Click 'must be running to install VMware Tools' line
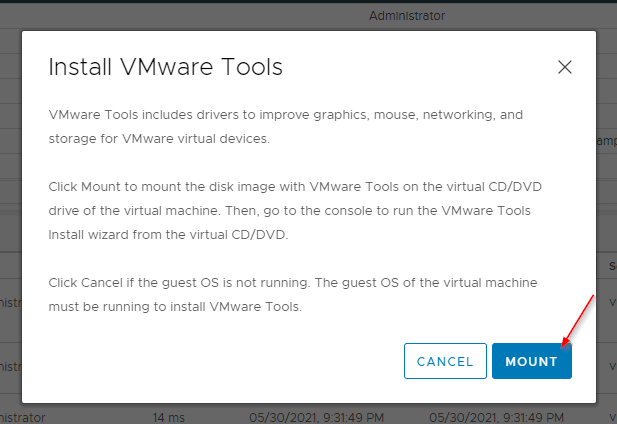 coord(175,307)
